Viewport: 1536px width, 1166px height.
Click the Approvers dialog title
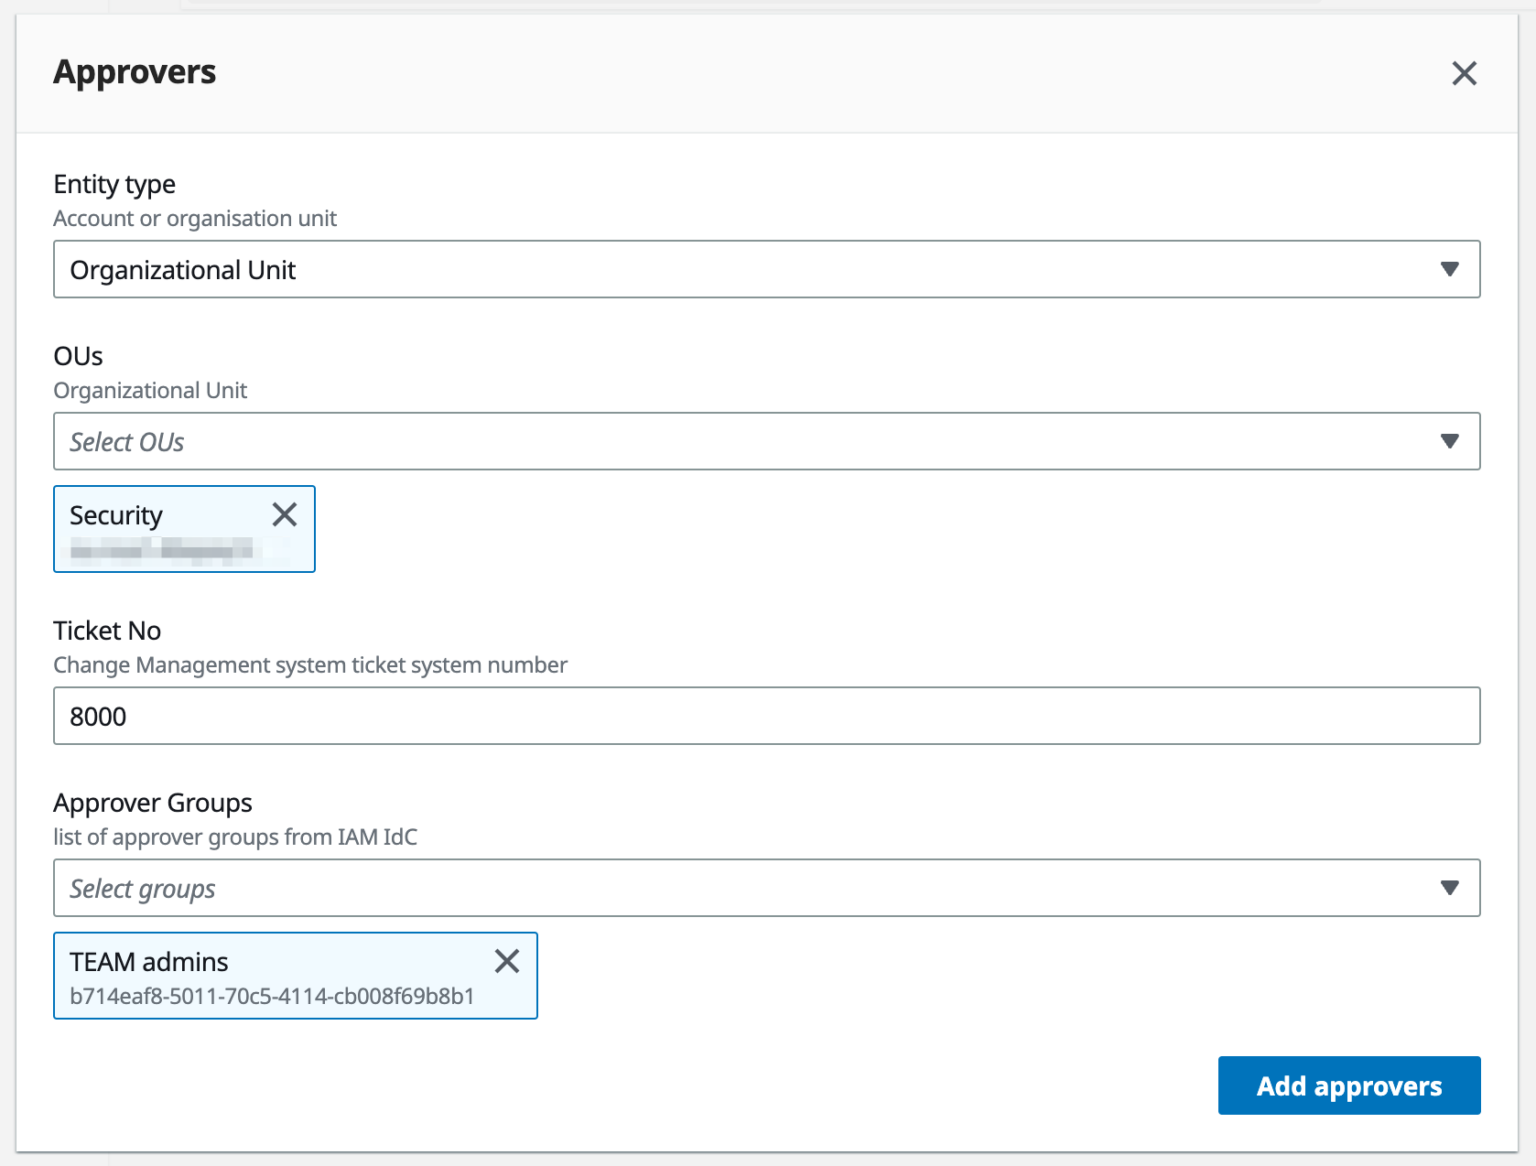coord(135,71)
